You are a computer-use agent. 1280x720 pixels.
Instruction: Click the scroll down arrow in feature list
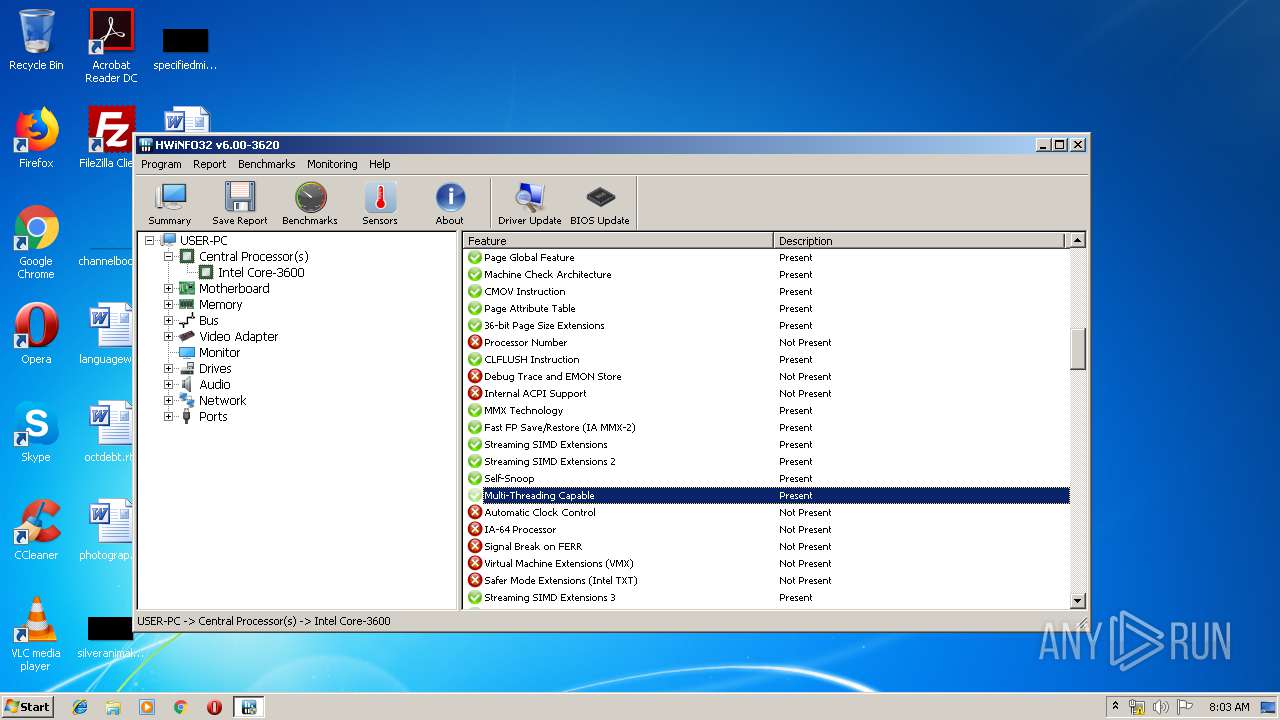[x=1077, y=600]
